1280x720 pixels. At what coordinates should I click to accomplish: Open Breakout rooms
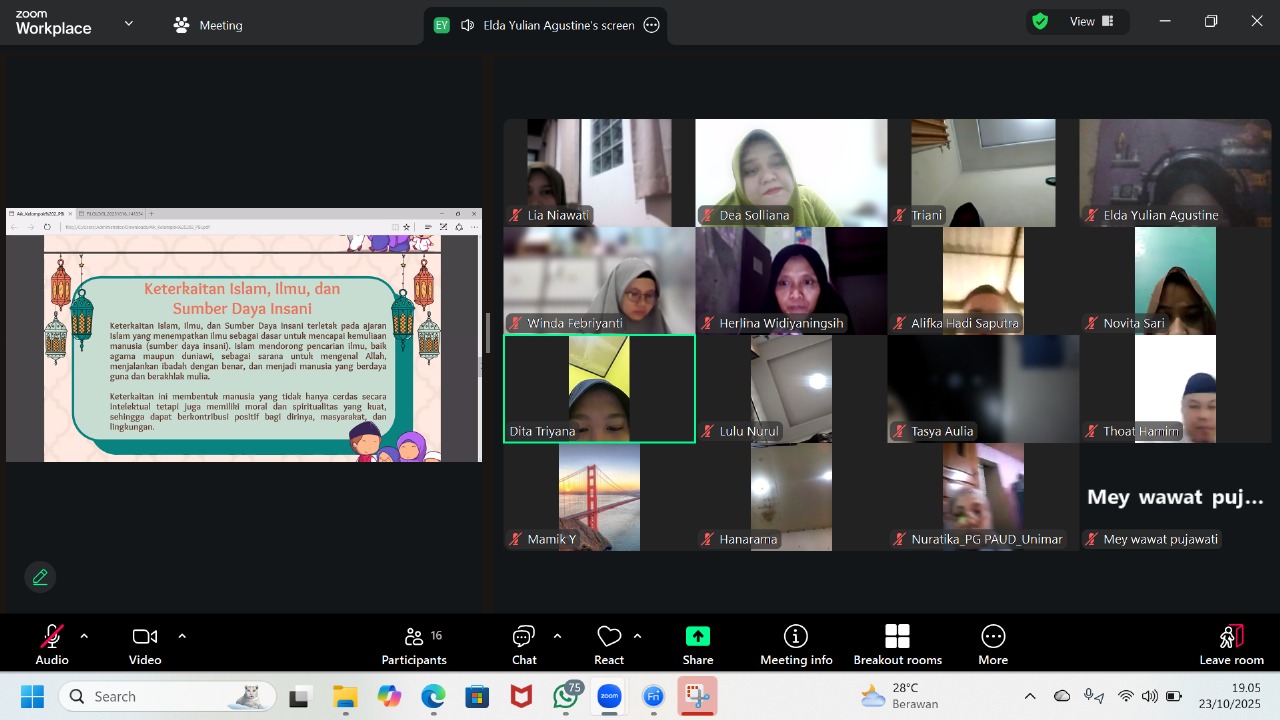coord(897,645)
